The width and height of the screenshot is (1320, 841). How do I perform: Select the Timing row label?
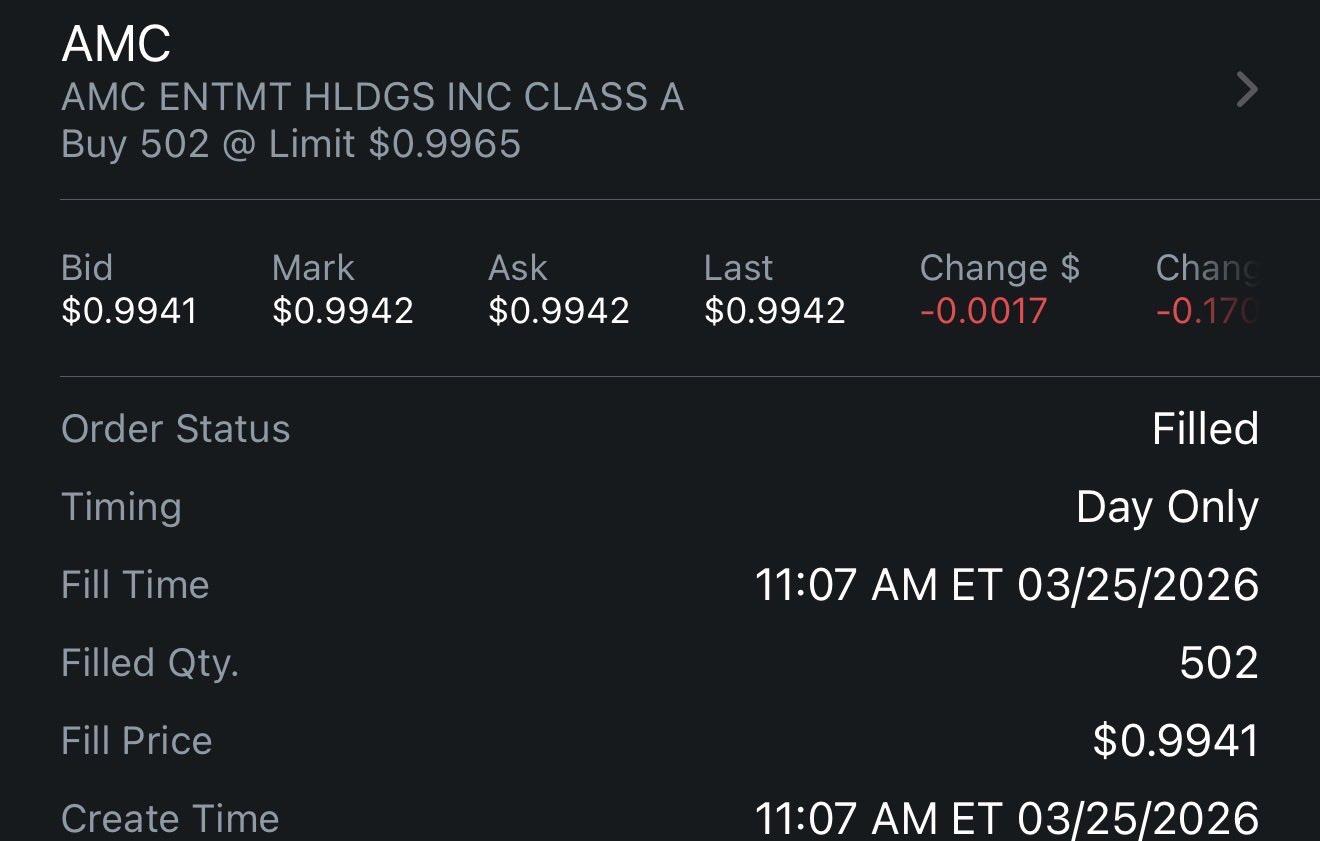(x=121, y=507)
